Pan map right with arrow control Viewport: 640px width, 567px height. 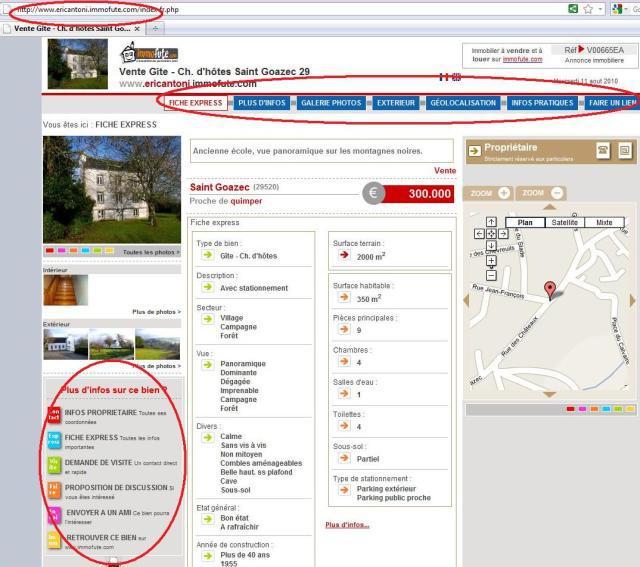[x=504, y=234]
